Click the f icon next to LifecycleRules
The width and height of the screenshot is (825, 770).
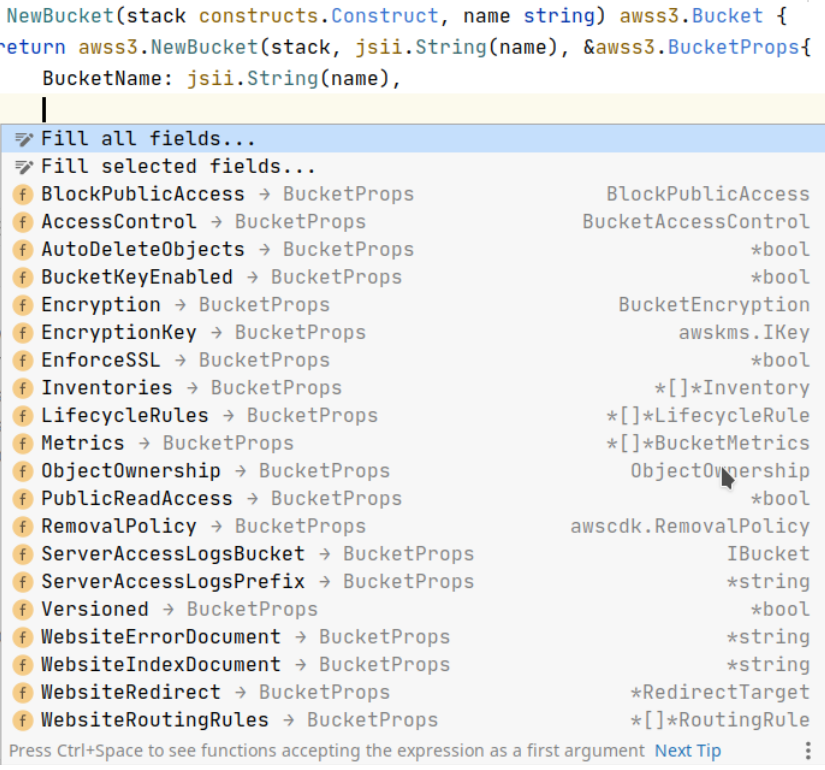[22, 415]
